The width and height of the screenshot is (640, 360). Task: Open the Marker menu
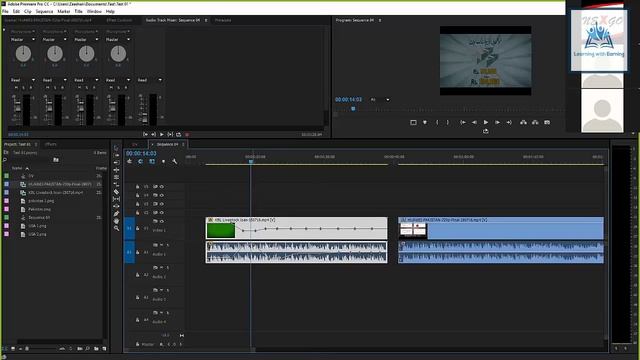pos(64,11)
